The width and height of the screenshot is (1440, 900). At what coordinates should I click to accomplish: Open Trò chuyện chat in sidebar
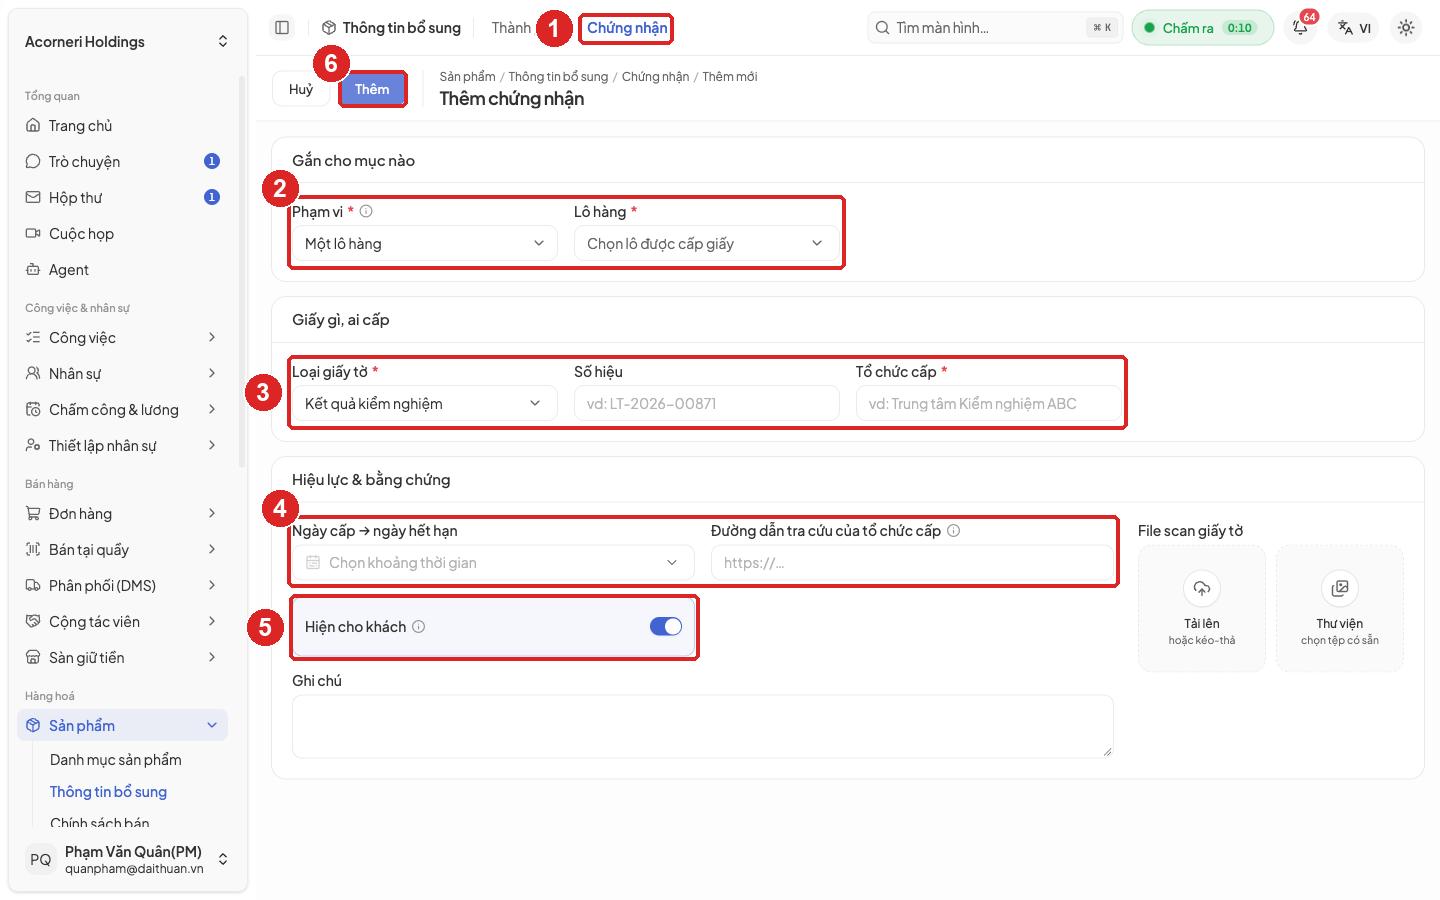(122, 162)
